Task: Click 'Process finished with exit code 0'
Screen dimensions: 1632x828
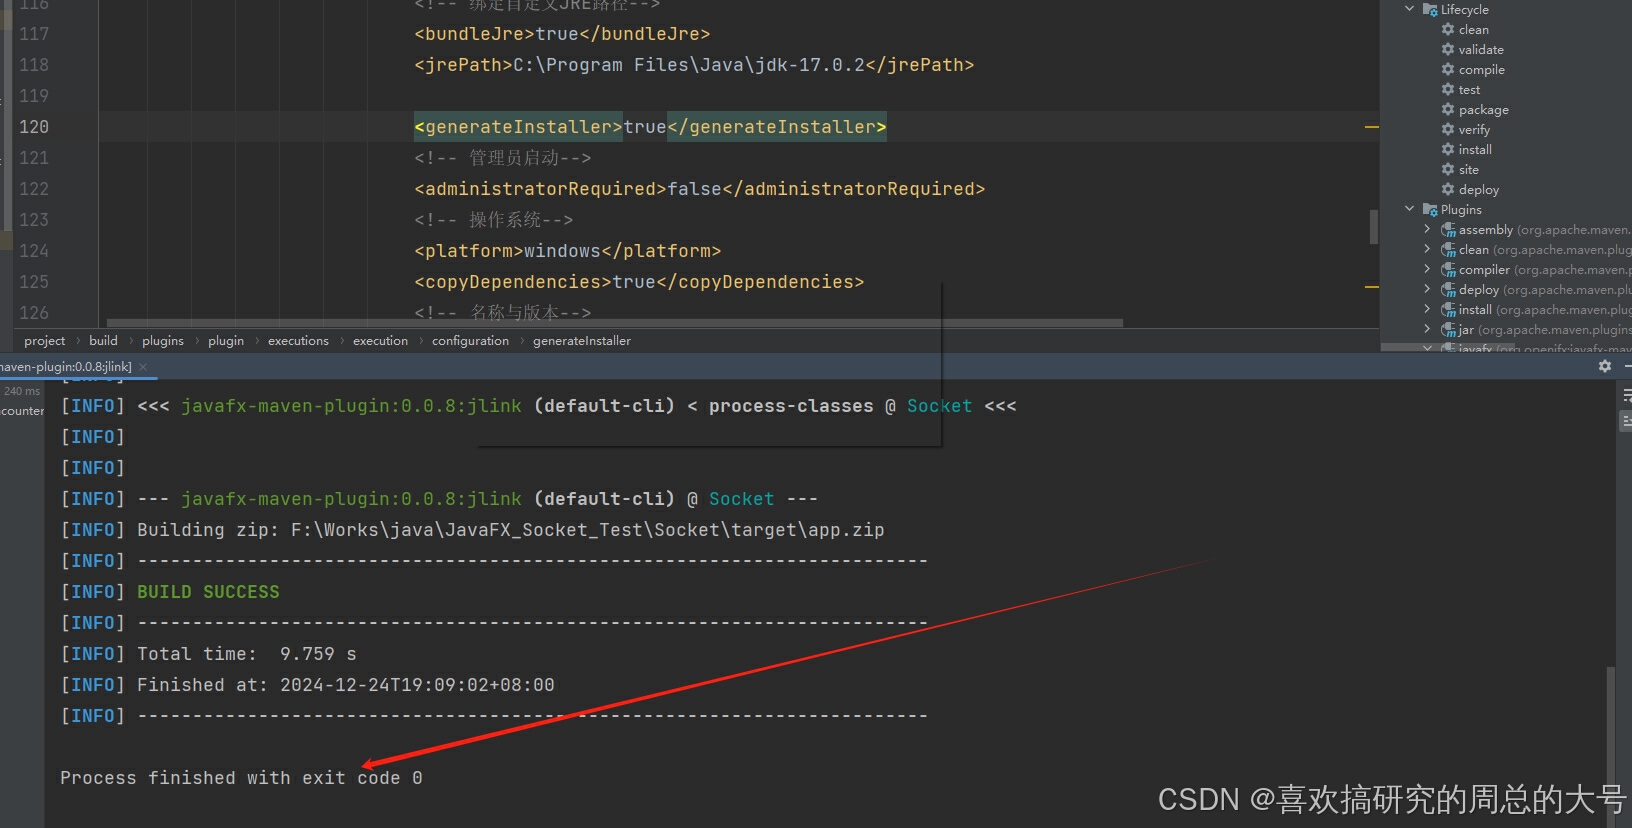Action: click(x=241, y=778)
